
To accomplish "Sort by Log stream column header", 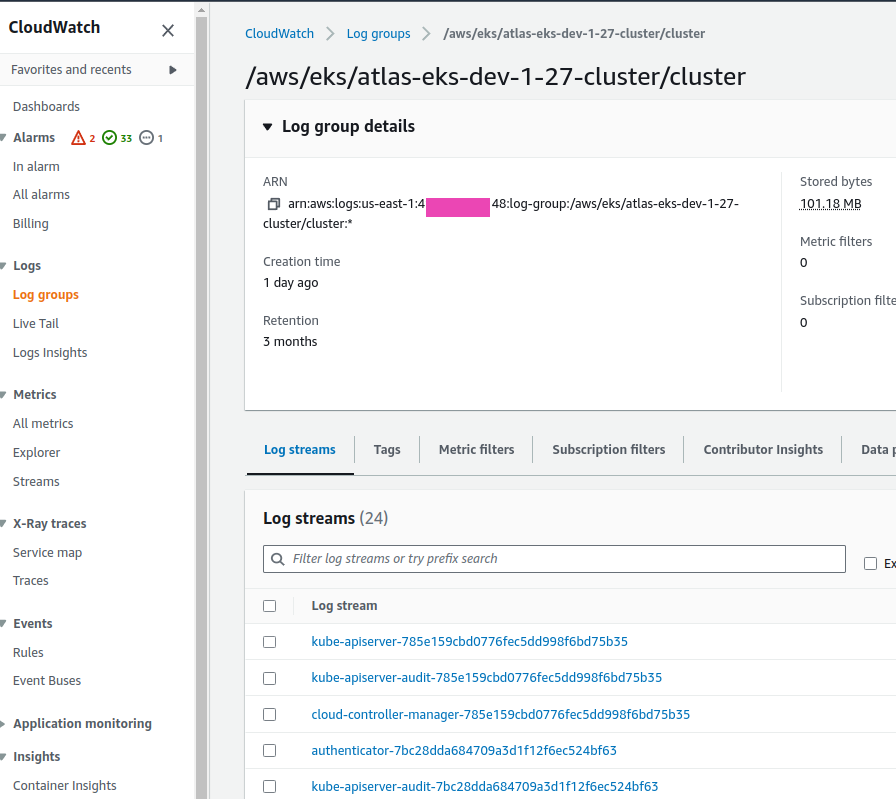I will (x=345, y=606).
